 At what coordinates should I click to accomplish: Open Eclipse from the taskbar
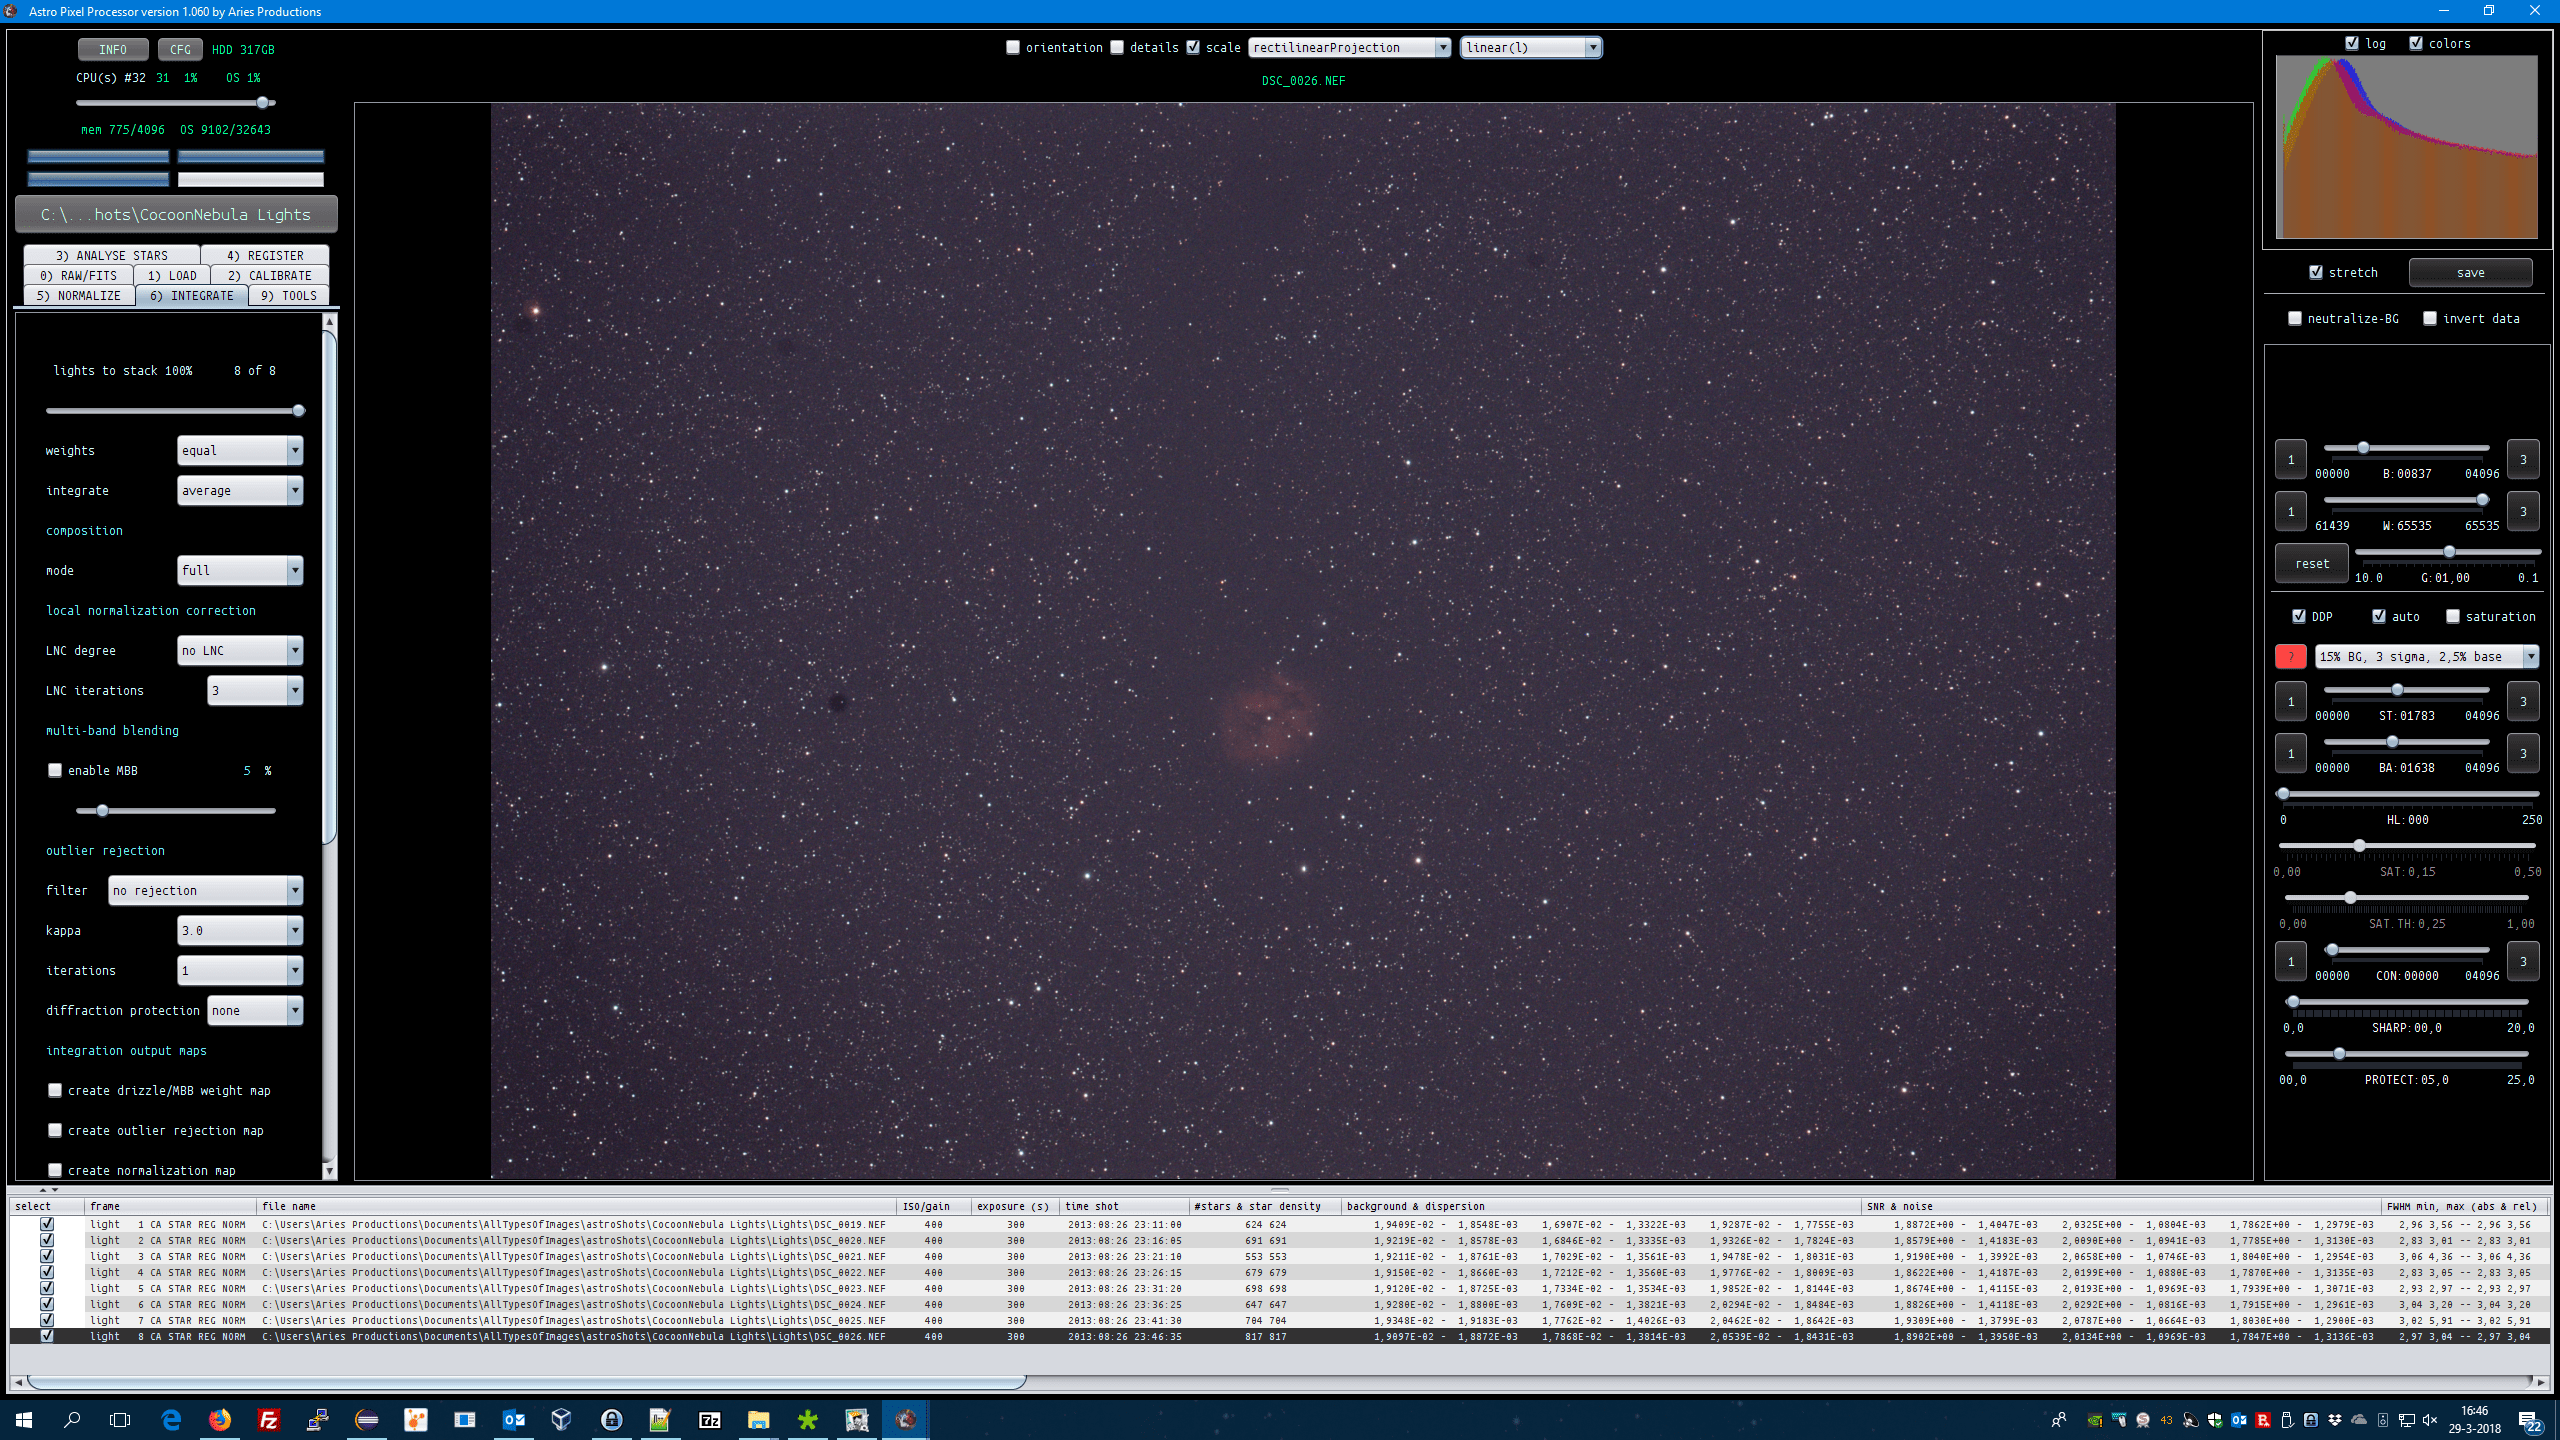pyautogui.click(x=367, y=1419)
